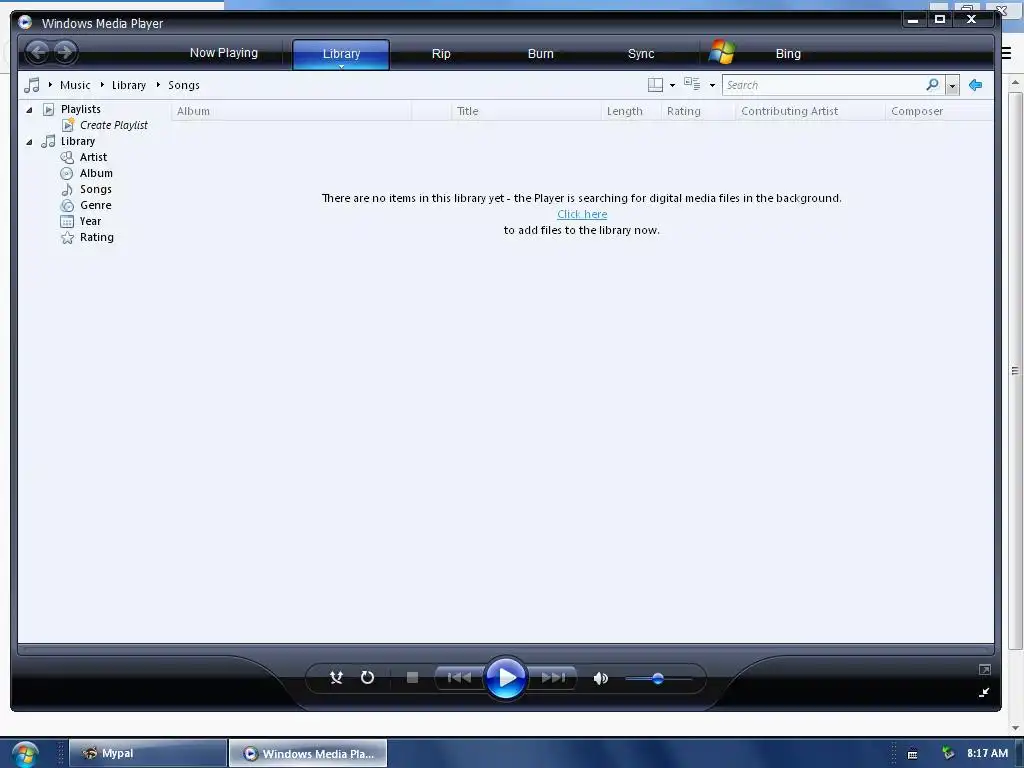
Task: Click the Genre icon in tree
Action: [x=67, y=206]
